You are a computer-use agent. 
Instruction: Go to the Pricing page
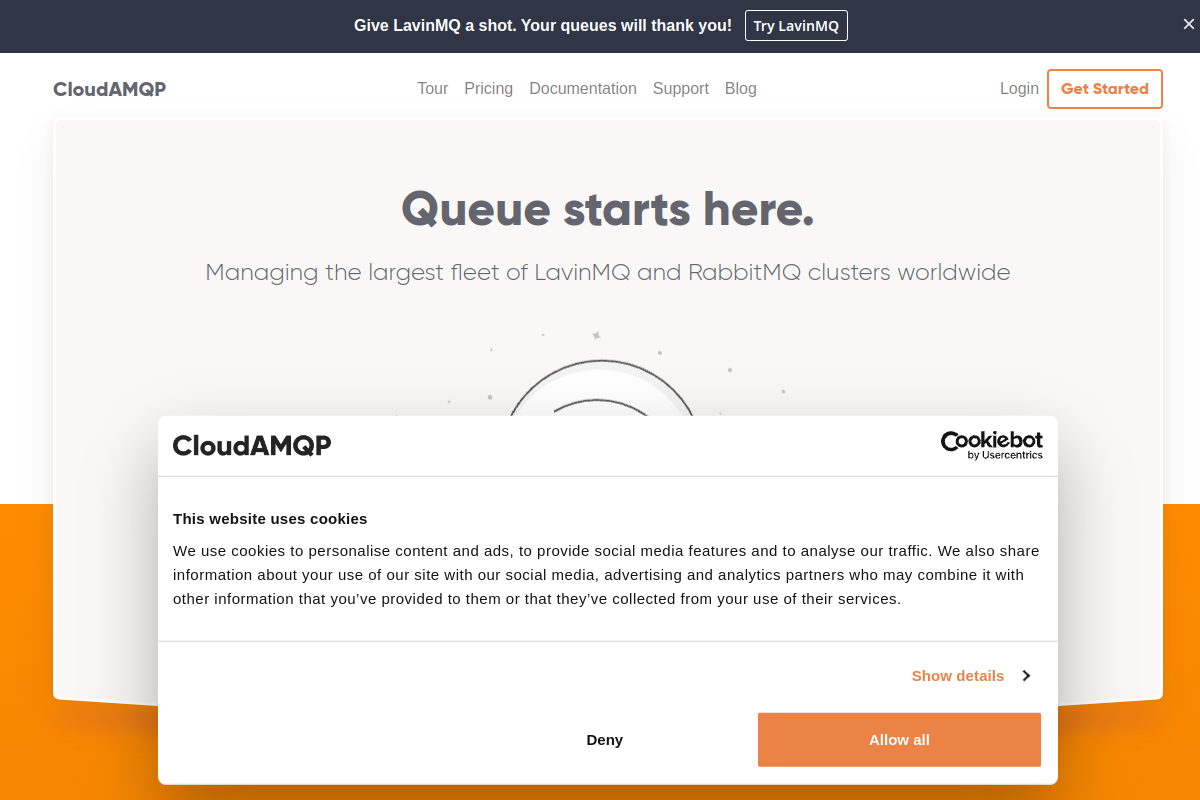(x=488, y=89)
